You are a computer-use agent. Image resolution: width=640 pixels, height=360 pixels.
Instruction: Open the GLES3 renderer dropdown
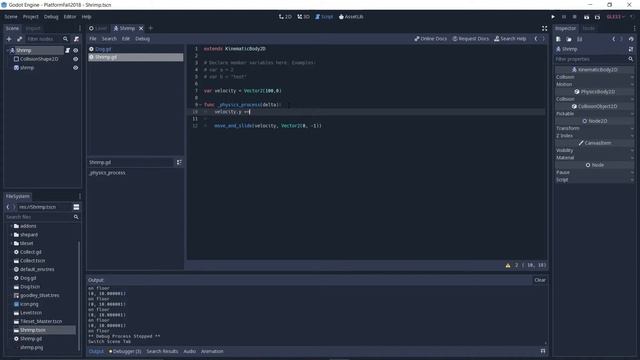616,17
